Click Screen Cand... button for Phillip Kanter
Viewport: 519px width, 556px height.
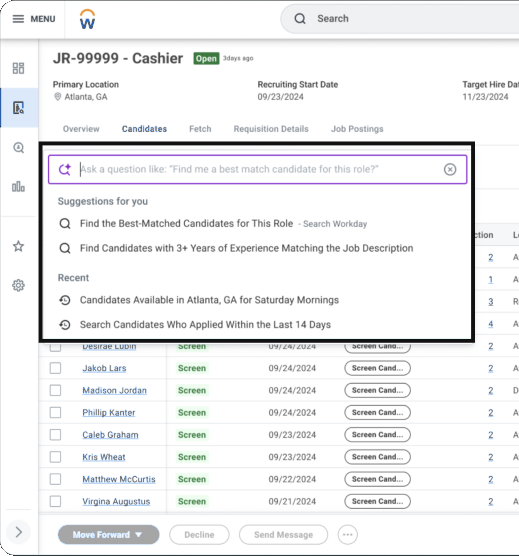click(378, 412)
